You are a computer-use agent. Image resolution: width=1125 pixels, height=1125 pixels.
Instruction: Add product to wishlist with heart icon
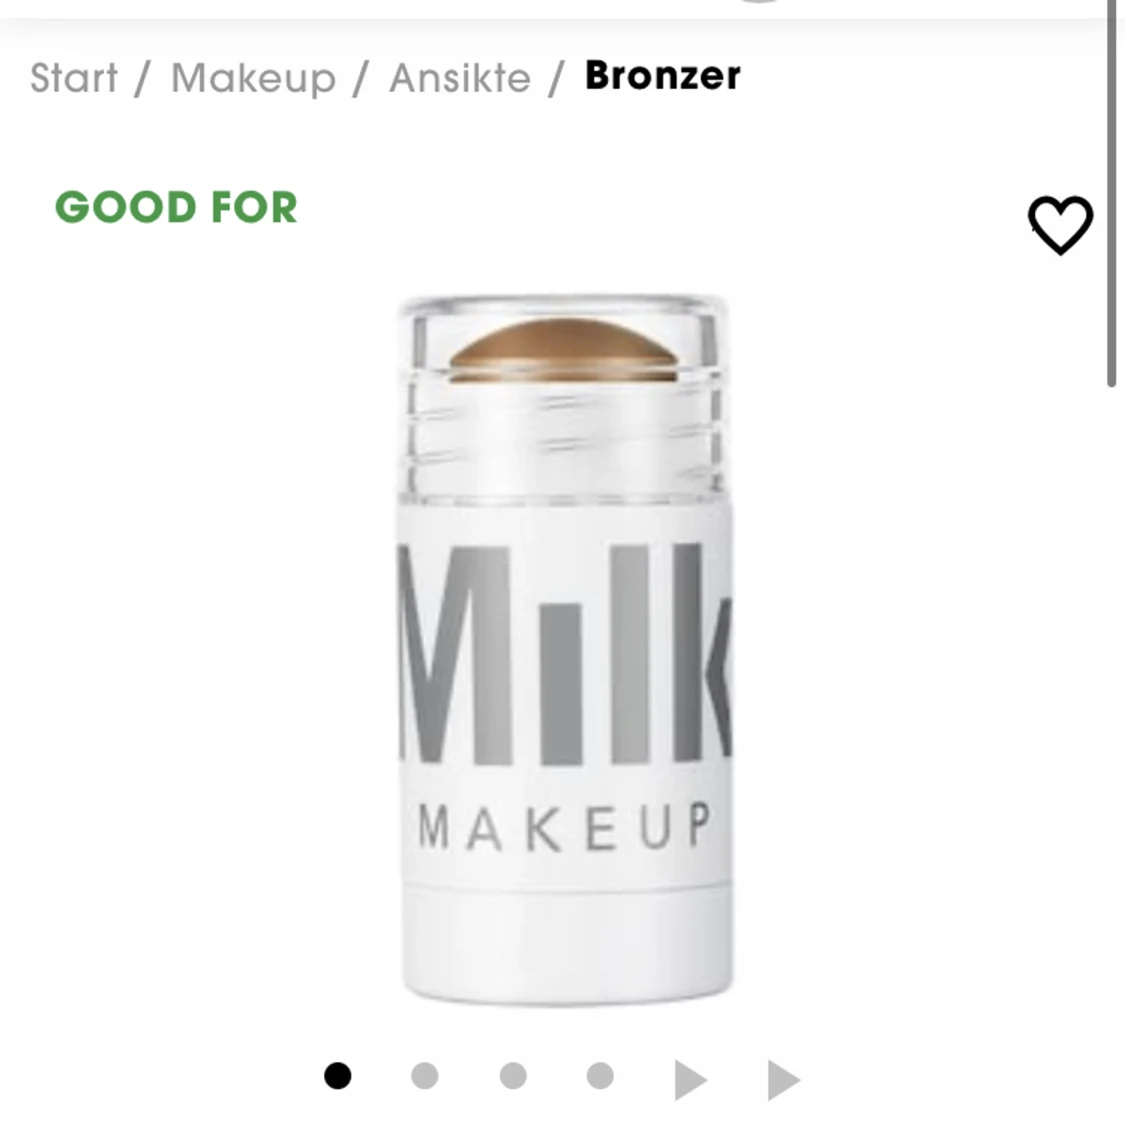(1060, 225)
